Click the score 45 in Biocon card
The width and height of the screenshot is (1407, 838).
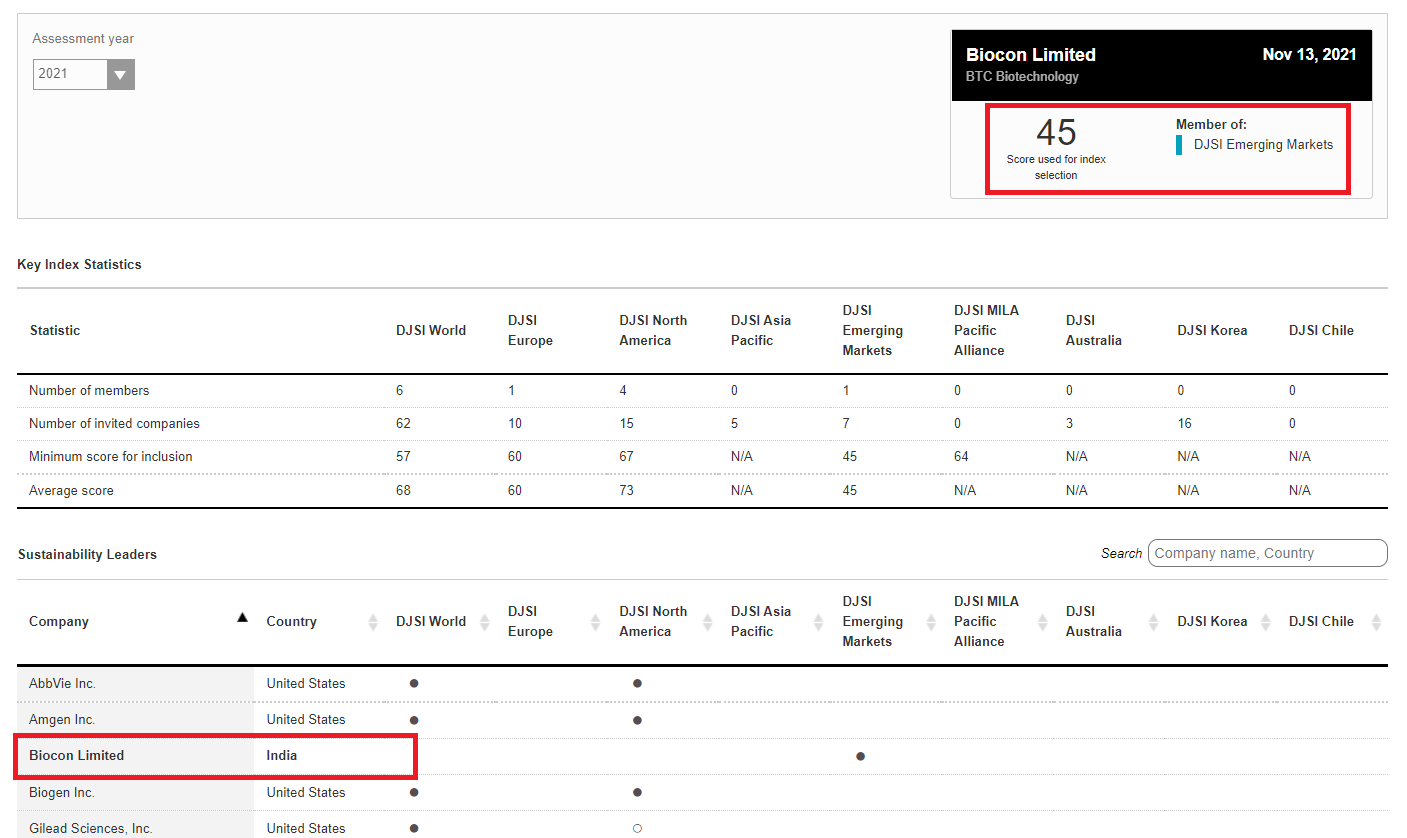point(1056,133)
